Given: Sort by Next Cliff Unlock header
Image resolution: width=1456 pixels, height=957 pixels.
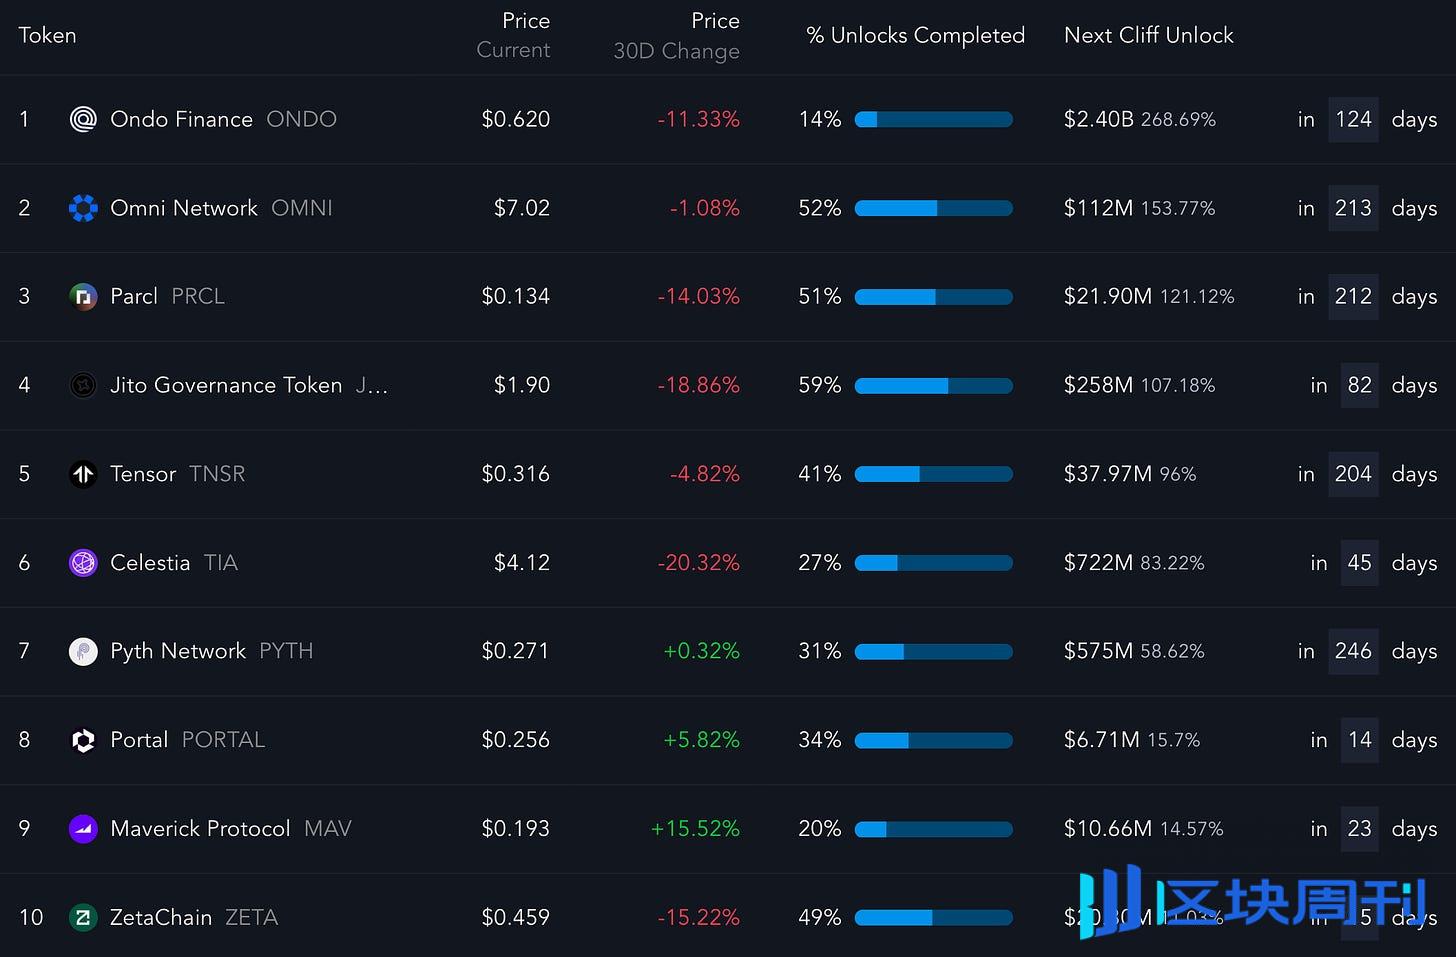Looking at the screenshot, I should [1148, 35].
